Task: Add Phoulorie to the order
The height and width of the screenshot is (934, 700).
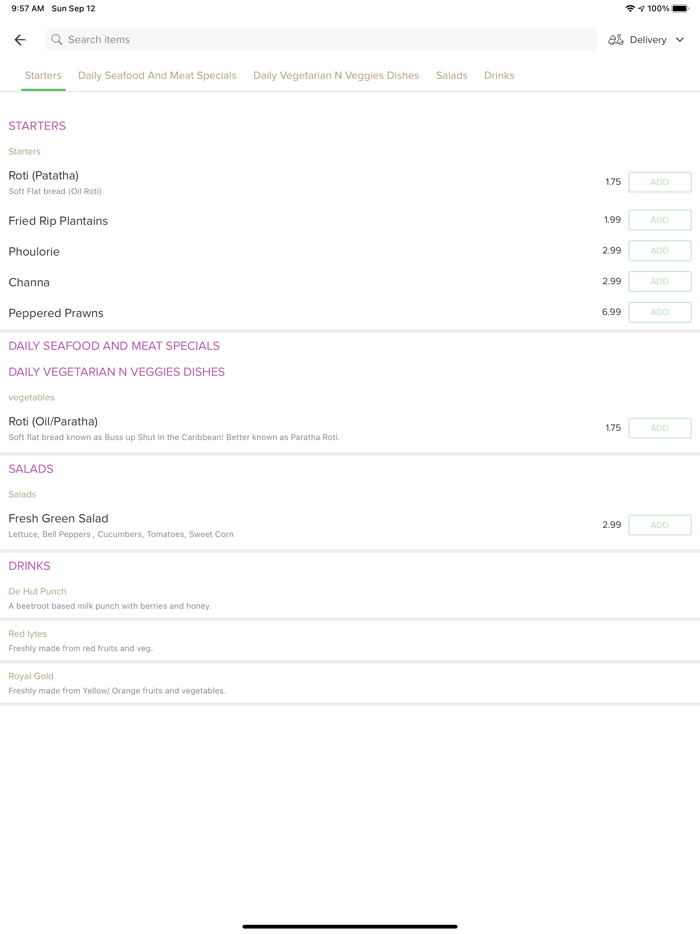Action: tap(659, 251)
